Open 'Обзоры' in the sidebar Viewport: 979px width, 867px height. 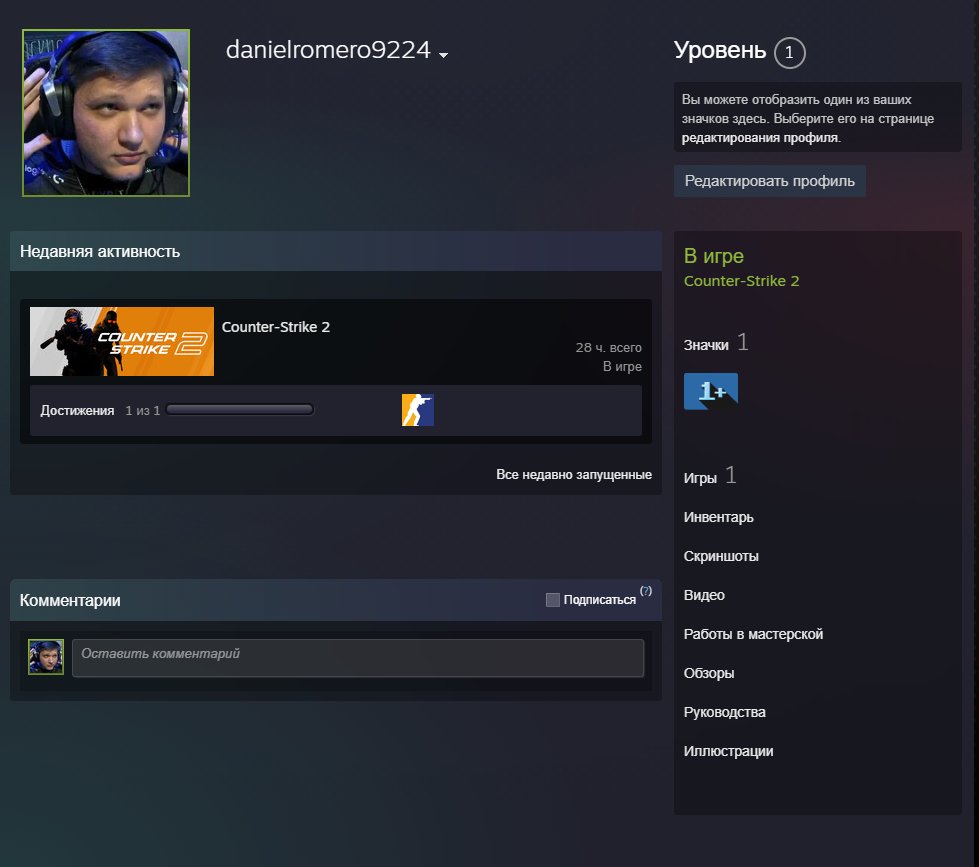tap(709, 673)
